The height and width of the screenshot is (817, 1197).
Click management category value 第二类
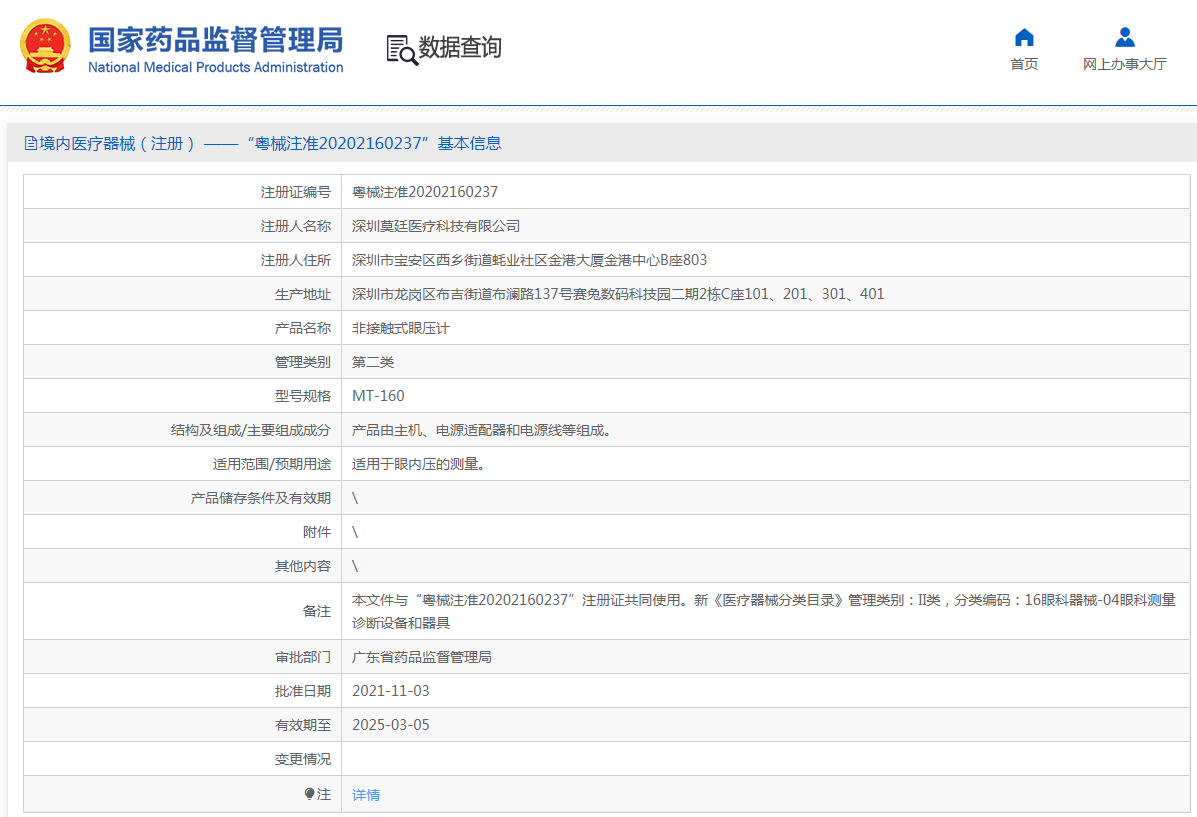click(x=373, y=362)
